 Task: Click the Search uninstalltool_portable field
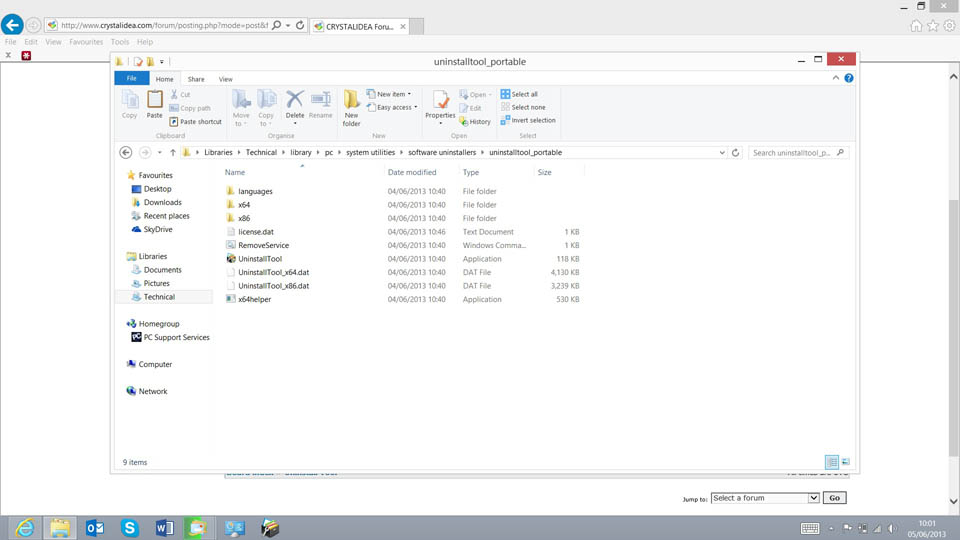click(x=798, y=152)
